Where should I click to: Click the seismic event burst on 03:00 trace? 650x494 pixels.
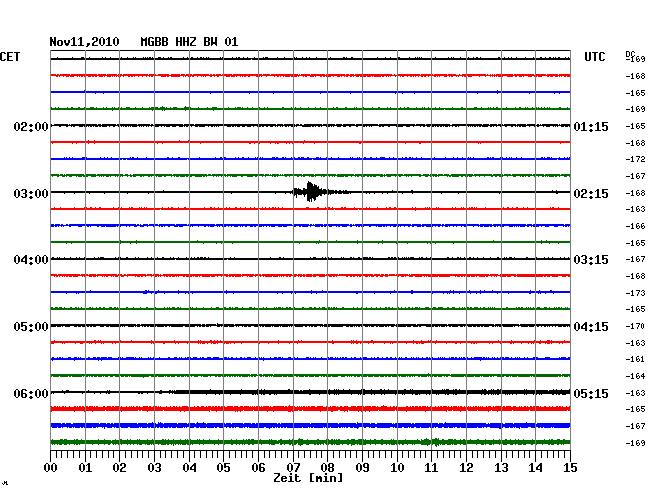coord(320,191)
